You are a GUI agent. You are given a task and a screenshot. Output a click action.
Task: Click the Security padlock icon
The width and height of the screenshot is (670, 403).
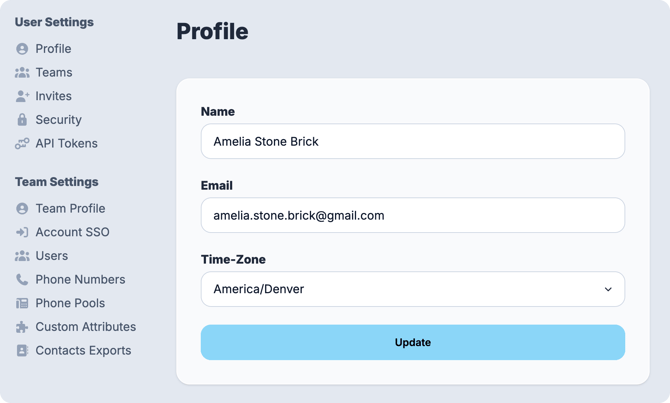[22, 120]
